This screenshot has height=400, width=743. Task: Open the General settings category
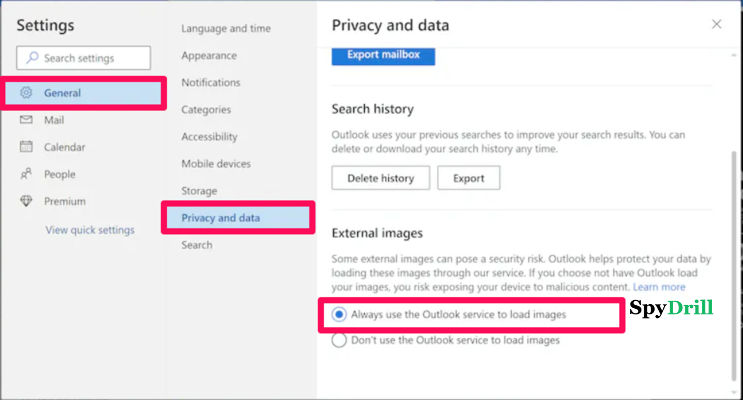pyautogui.click(x=83, y=93)
